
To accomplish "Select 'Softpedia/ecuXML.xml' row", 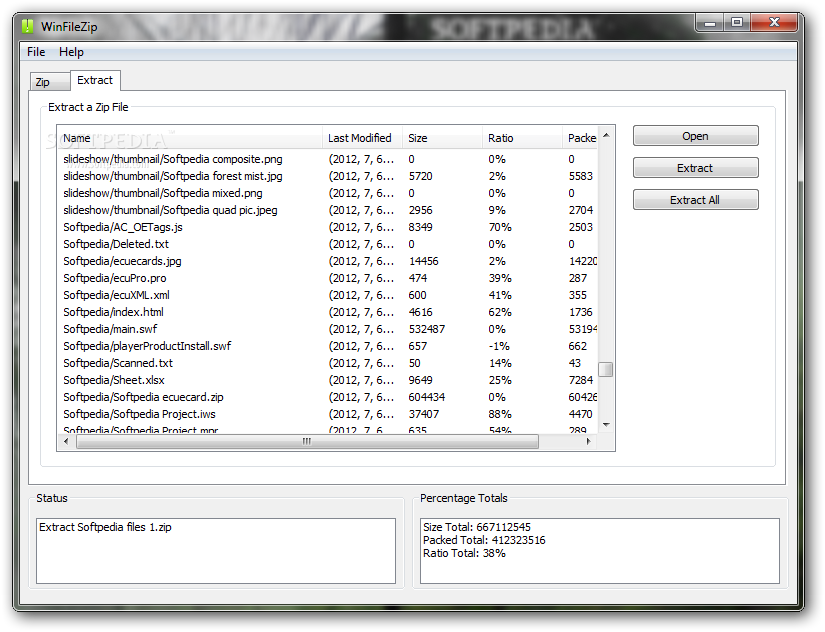I will pos(327,295).
